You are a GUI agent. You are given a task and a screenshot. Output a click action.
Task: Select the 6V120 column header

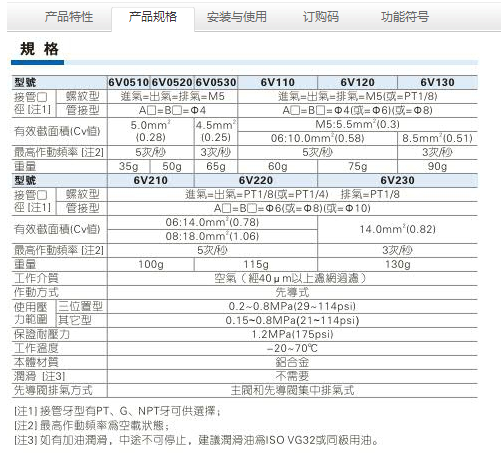358,82
